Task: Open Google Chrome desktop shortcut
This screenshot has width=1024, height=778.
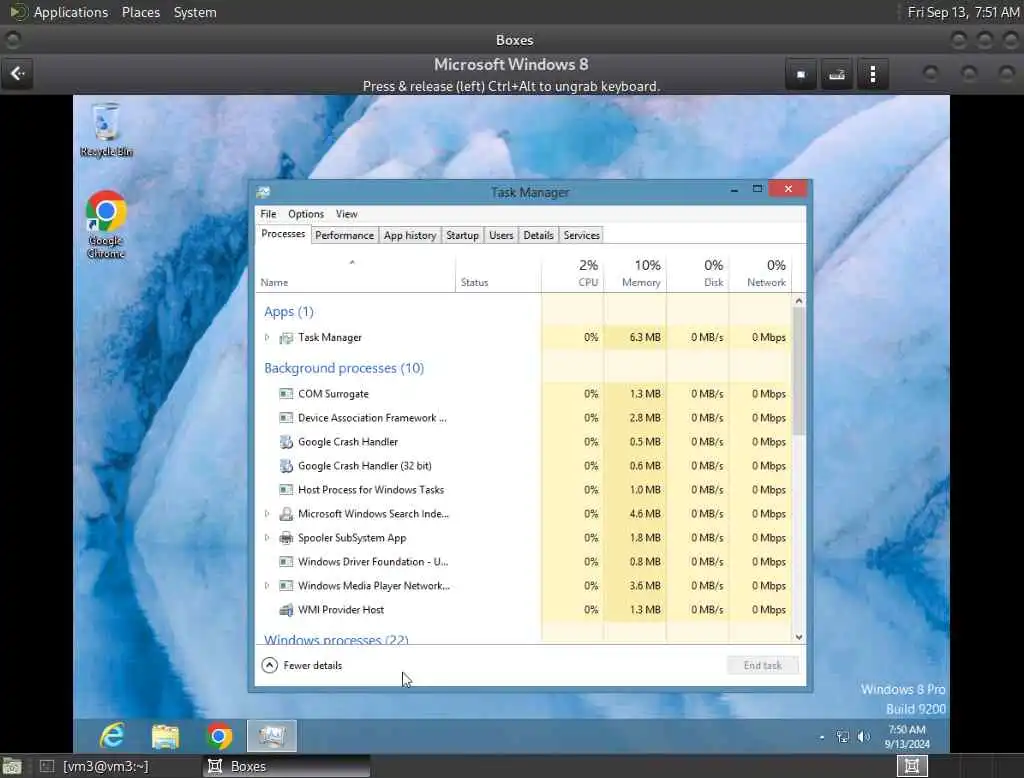Action: coord(106,224)
